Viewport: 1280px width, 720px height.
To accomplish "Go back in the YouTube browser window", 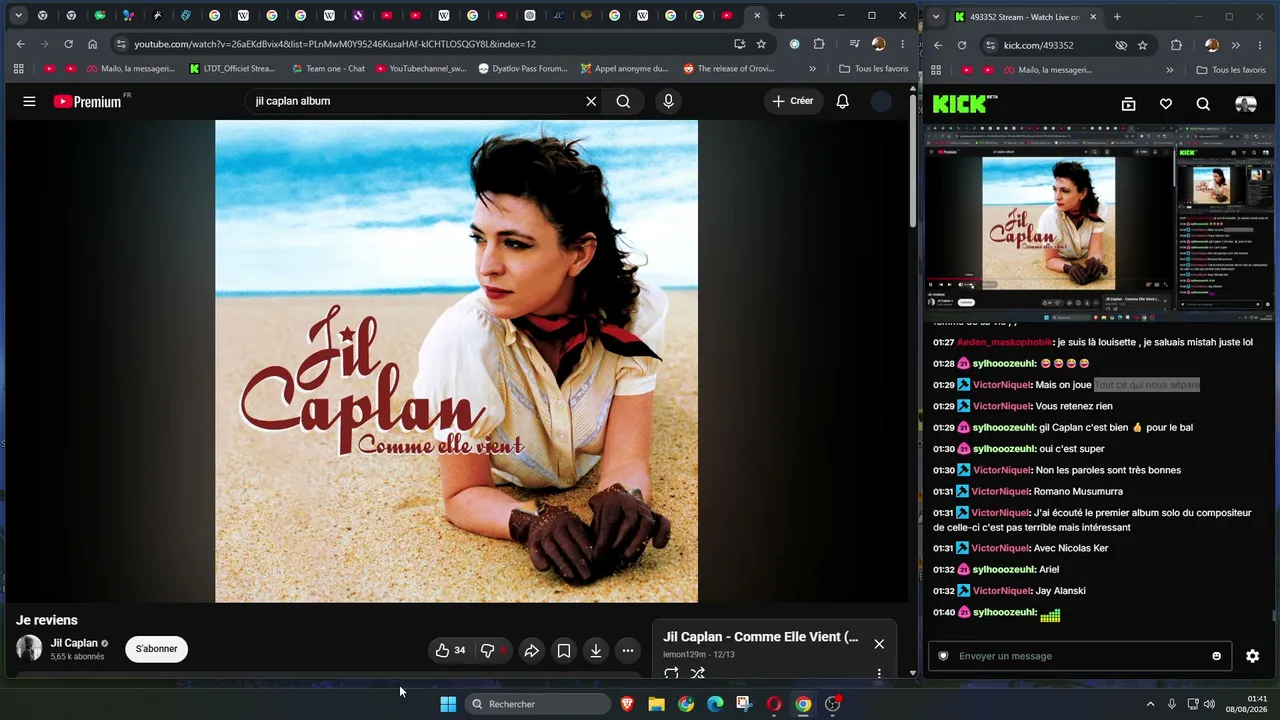I will coord(20,44).
